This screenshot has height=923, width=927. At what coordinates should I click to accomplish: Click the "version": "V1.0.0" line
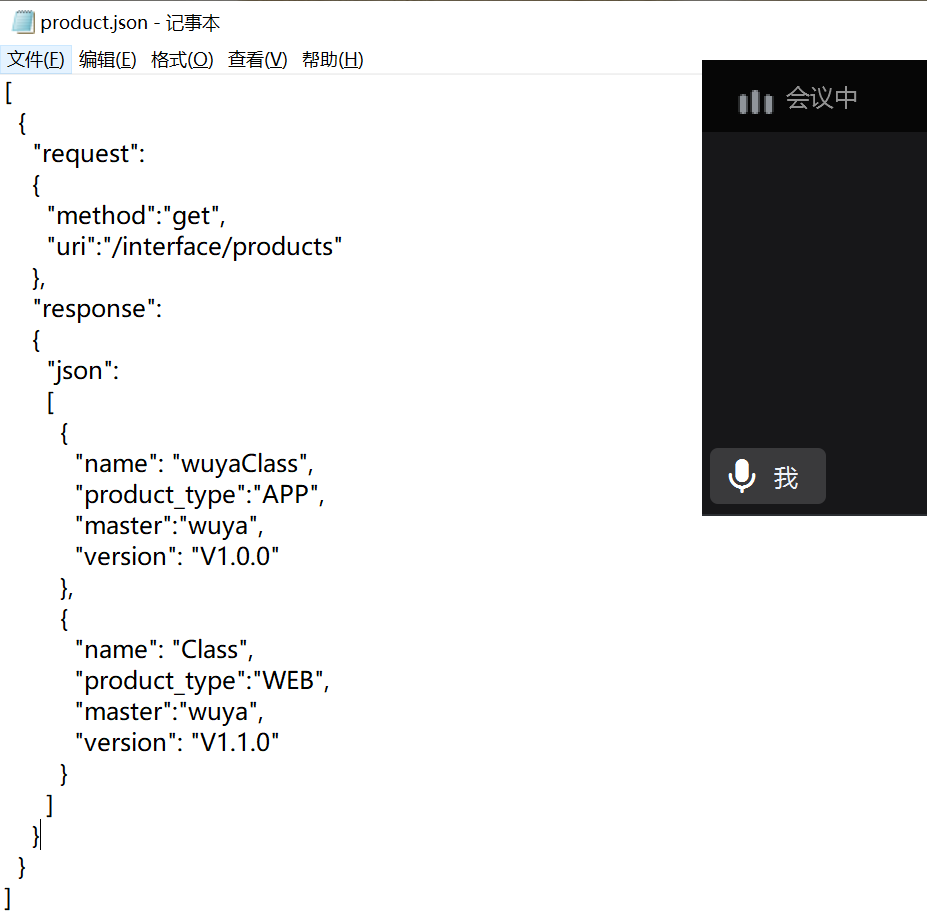click(177, 556)
